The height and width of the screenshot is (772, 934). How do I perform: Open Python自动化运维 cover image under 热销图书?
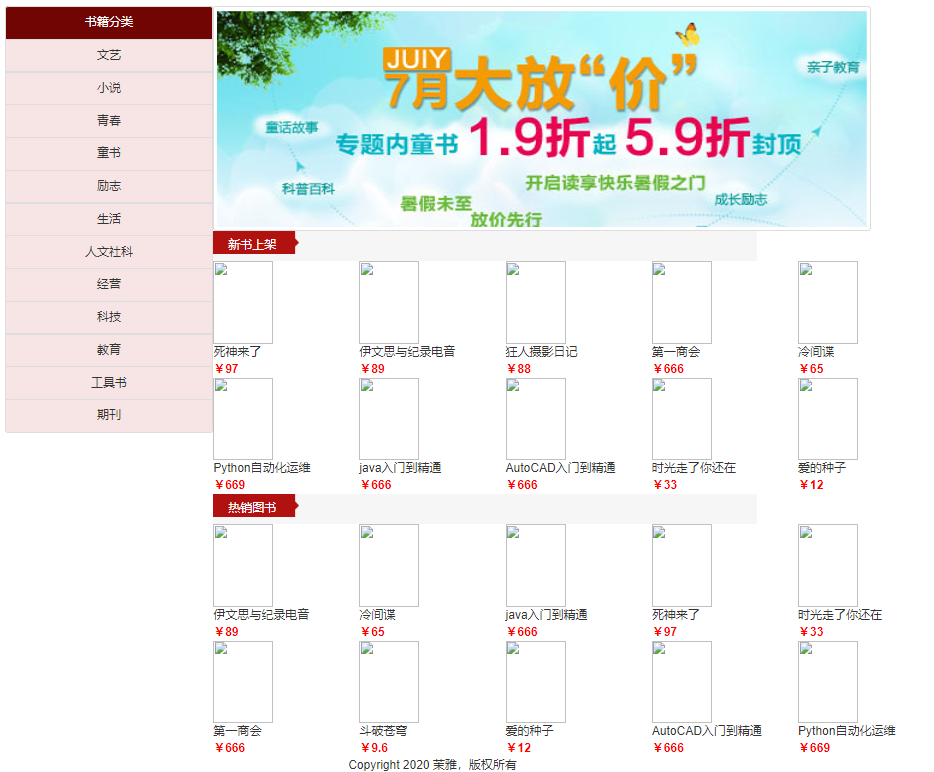coord(828,682)
